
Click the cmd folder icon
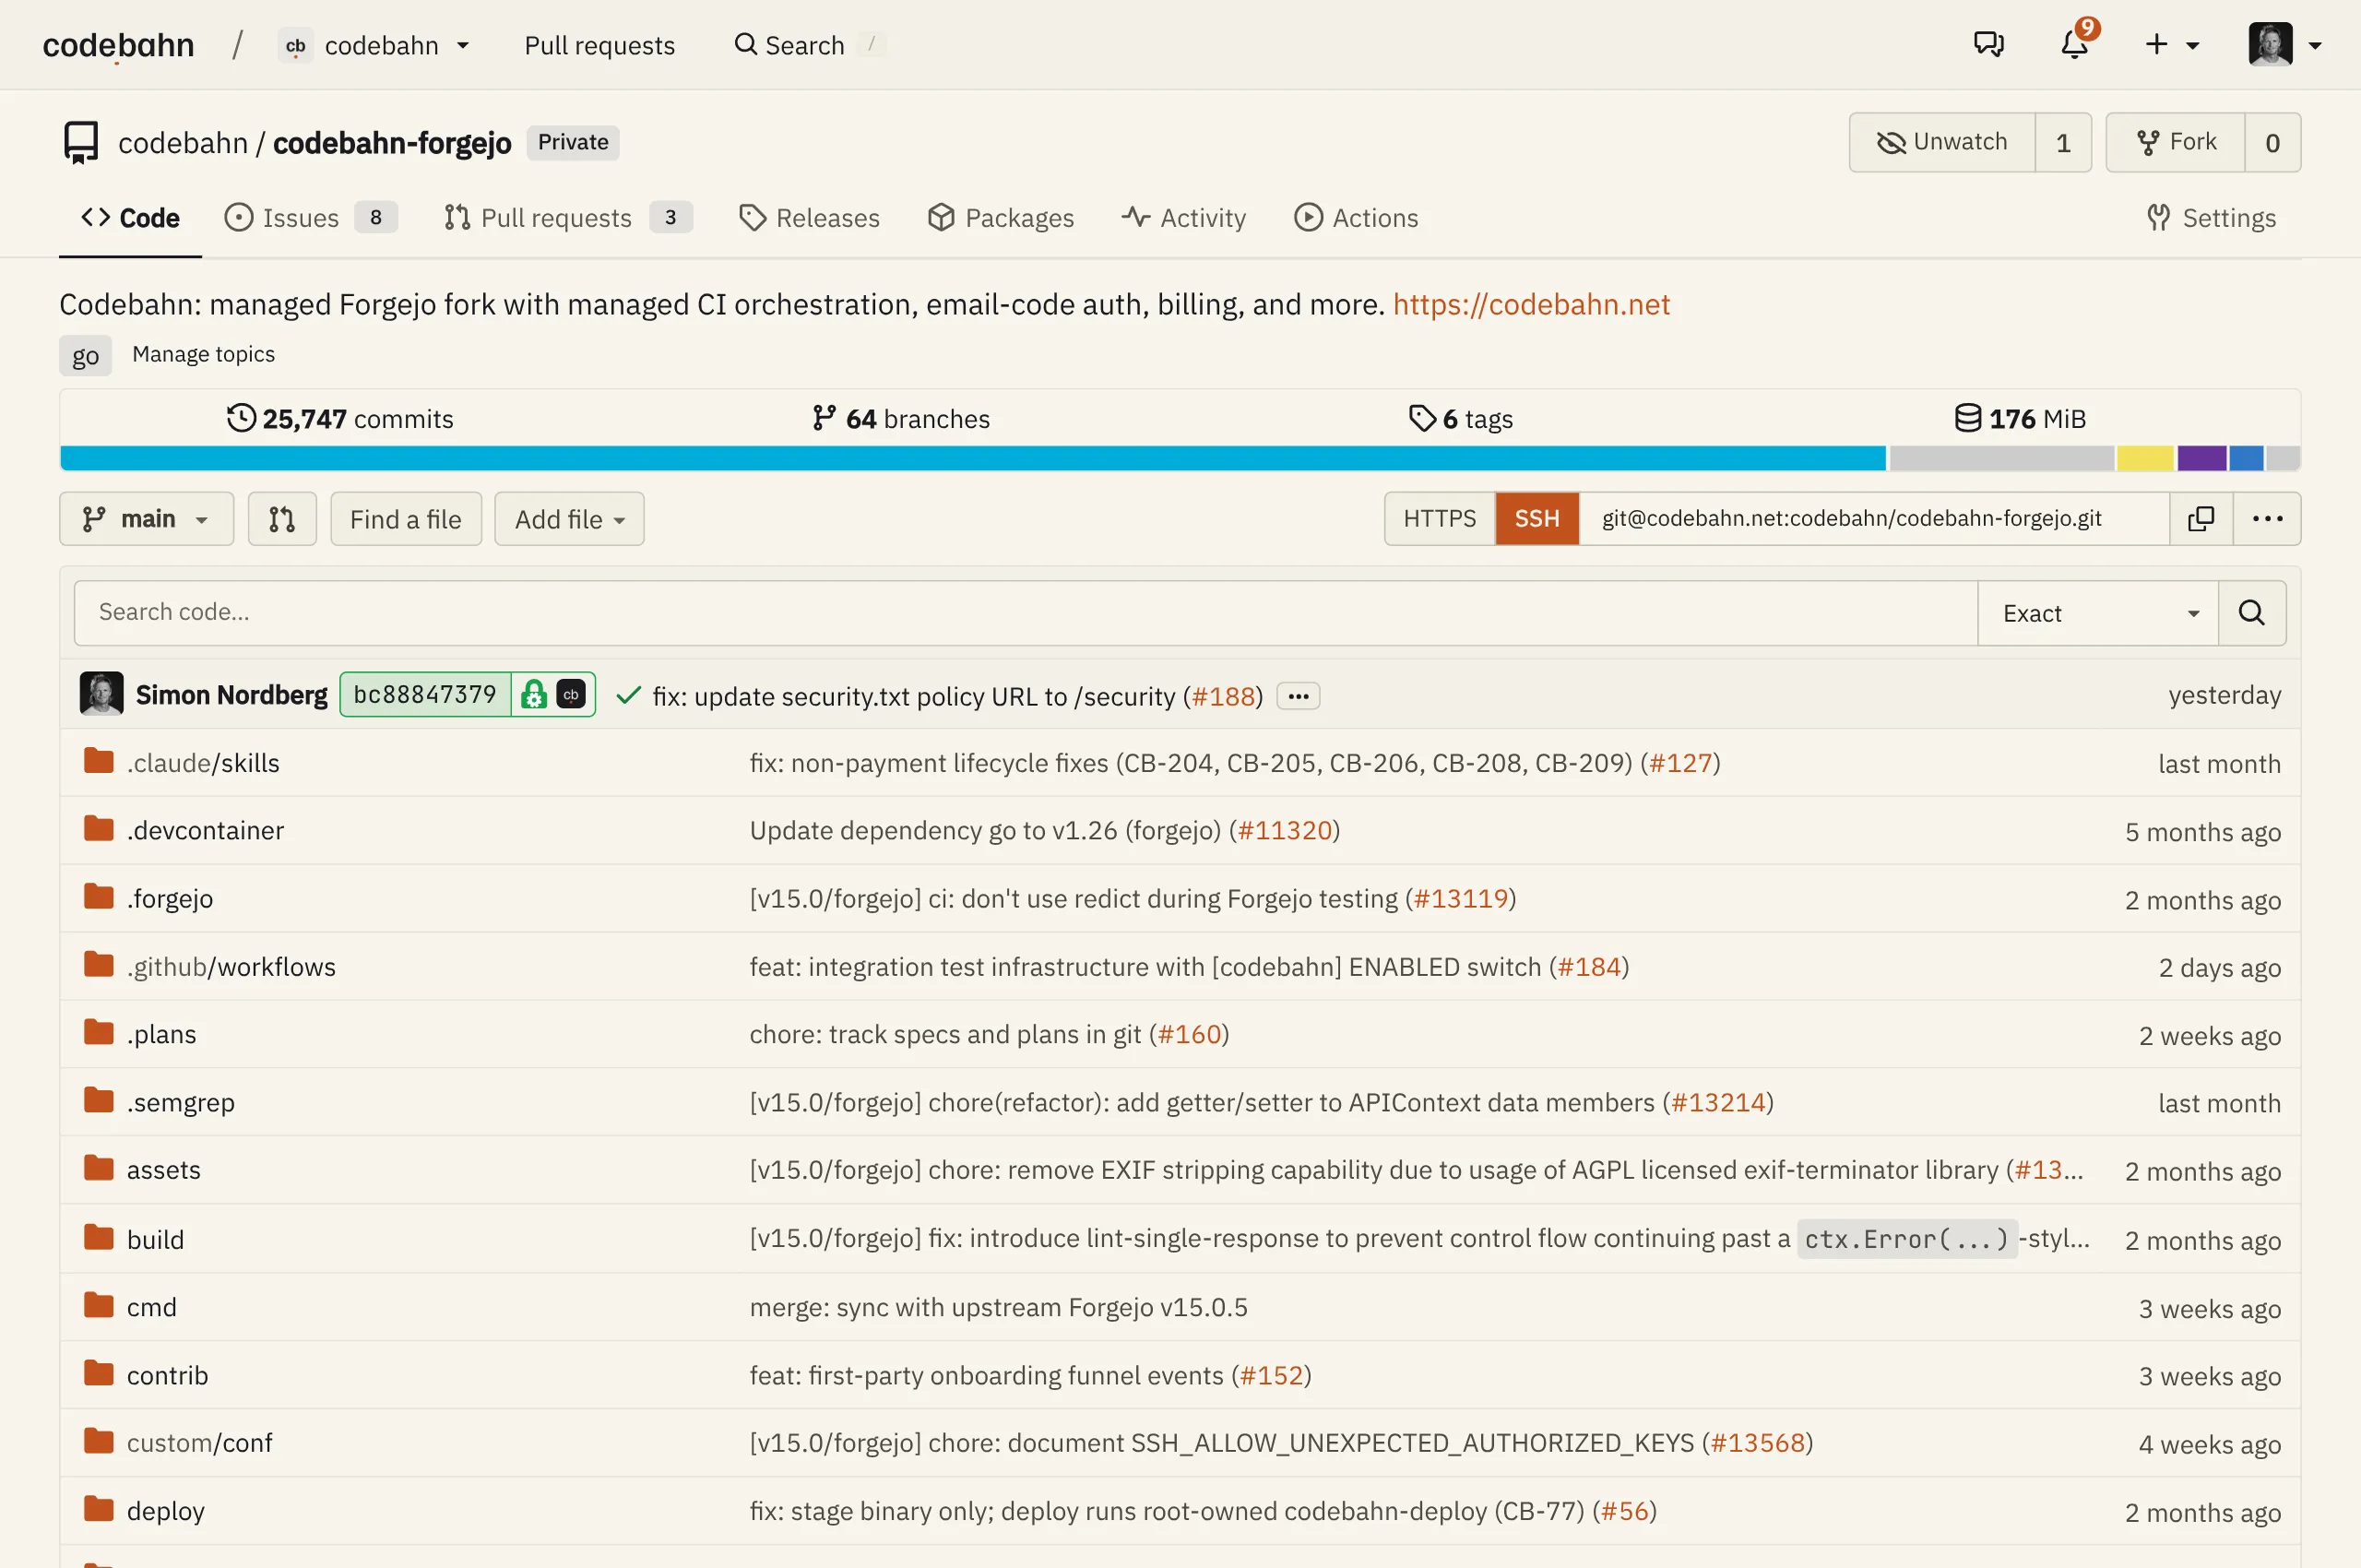(99, 1305)
